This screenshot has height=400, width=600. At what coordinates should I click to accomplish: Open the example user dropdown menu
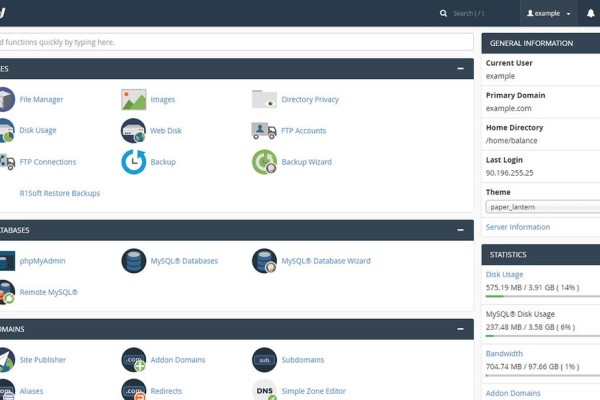tap(548, 13)
